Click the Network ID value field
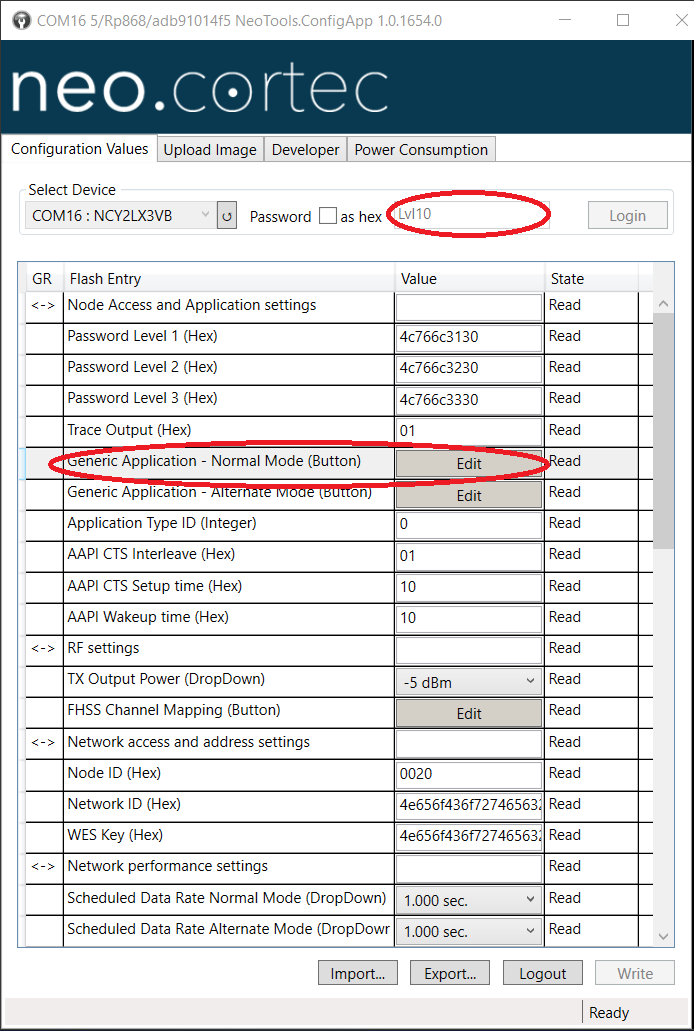This screenshot has width=694, height=1031. (x=468, y=805)
